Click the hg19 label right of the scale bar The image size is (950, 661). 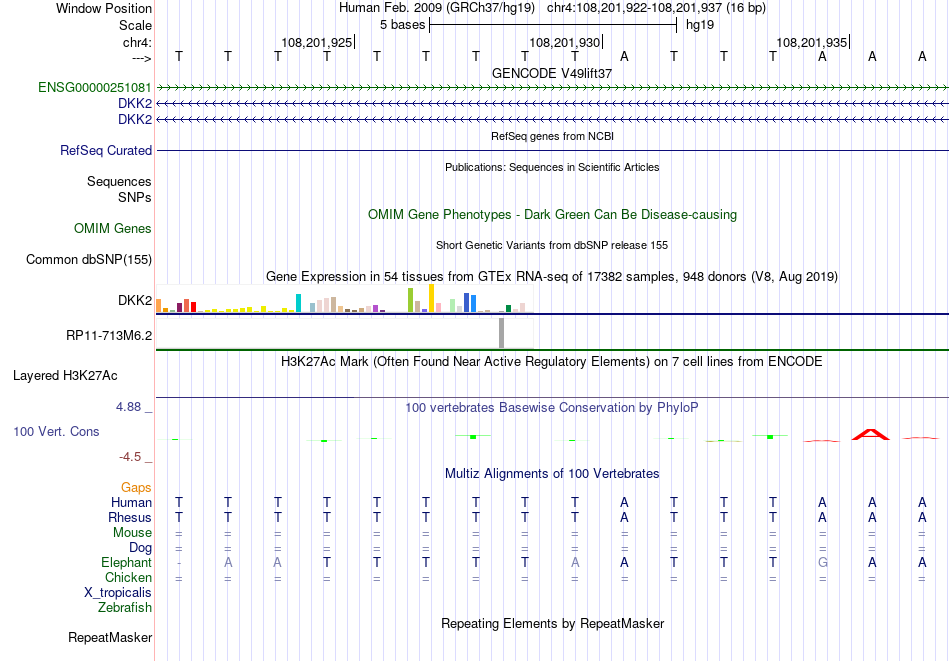point(700,25)
